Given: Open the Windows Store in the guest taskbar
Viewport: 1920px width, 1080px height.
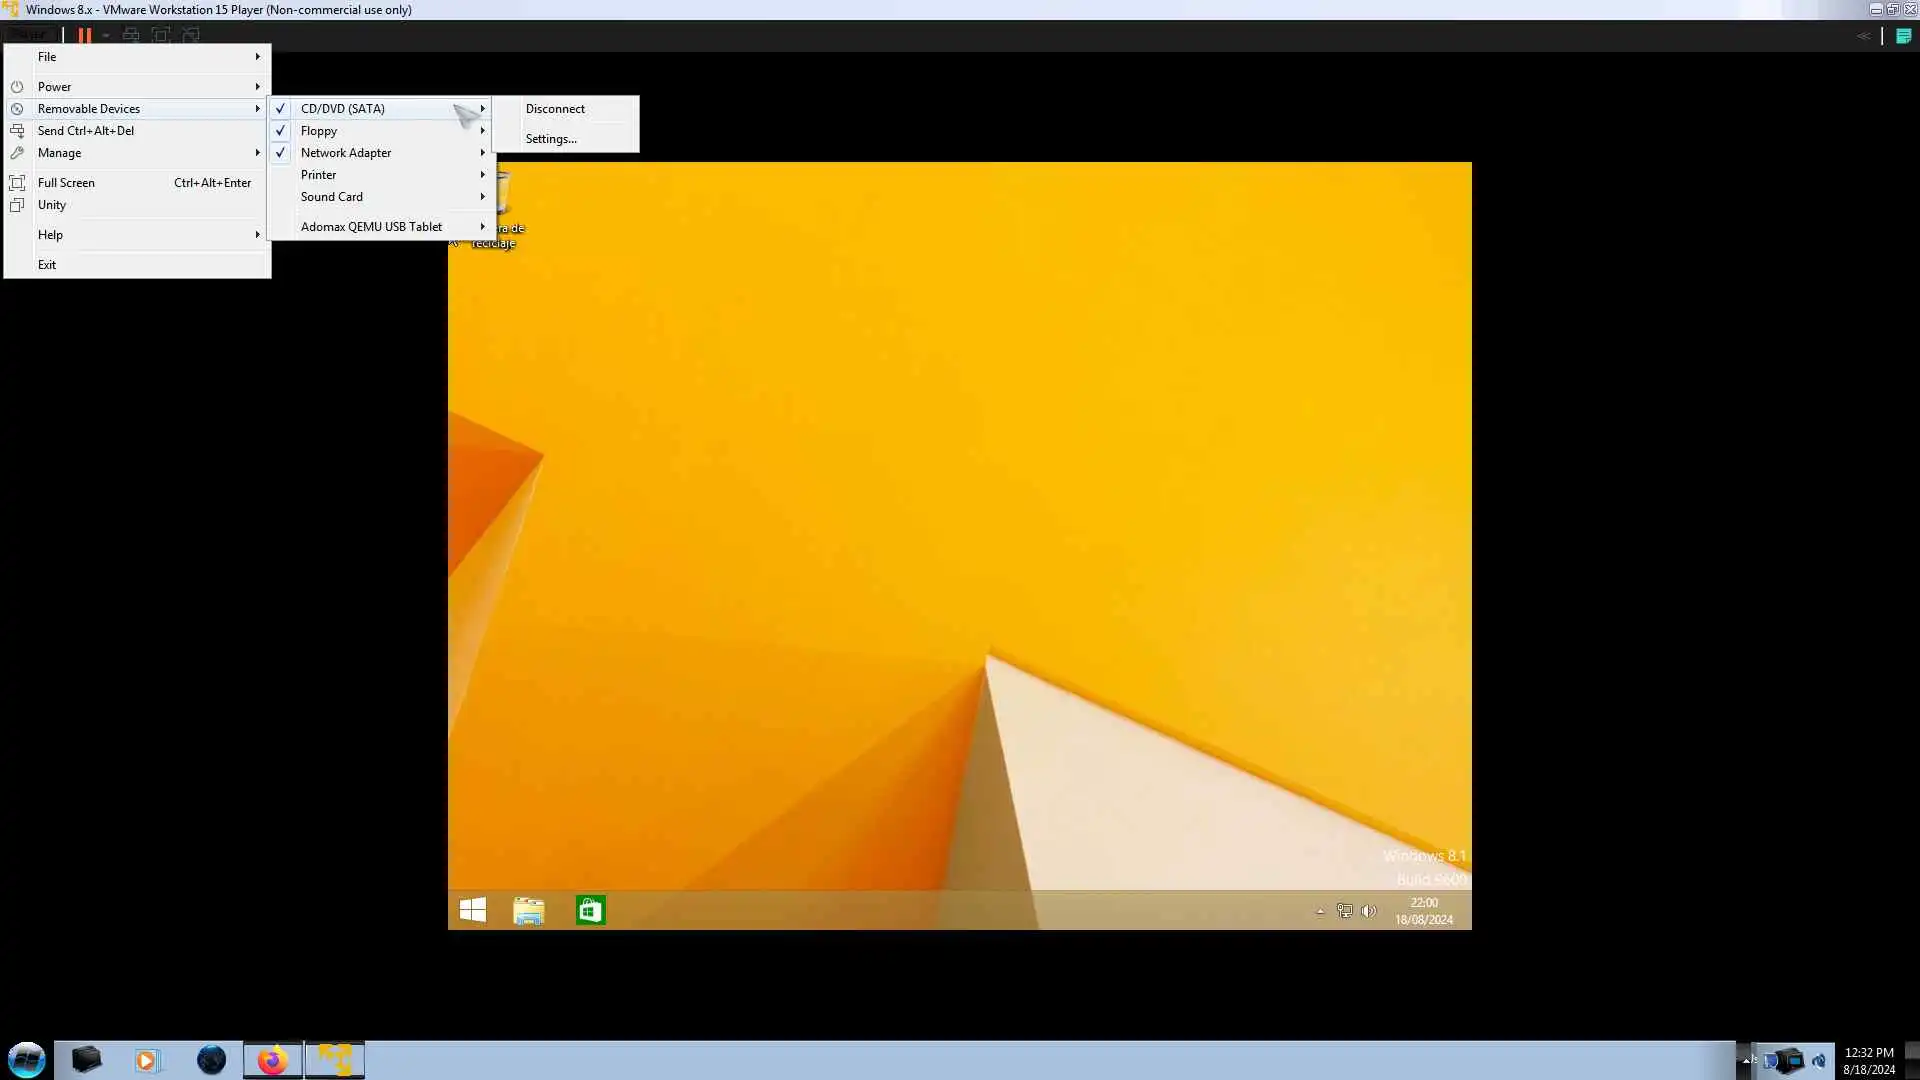Looking at the screenshot, I should tap(590, 910).
